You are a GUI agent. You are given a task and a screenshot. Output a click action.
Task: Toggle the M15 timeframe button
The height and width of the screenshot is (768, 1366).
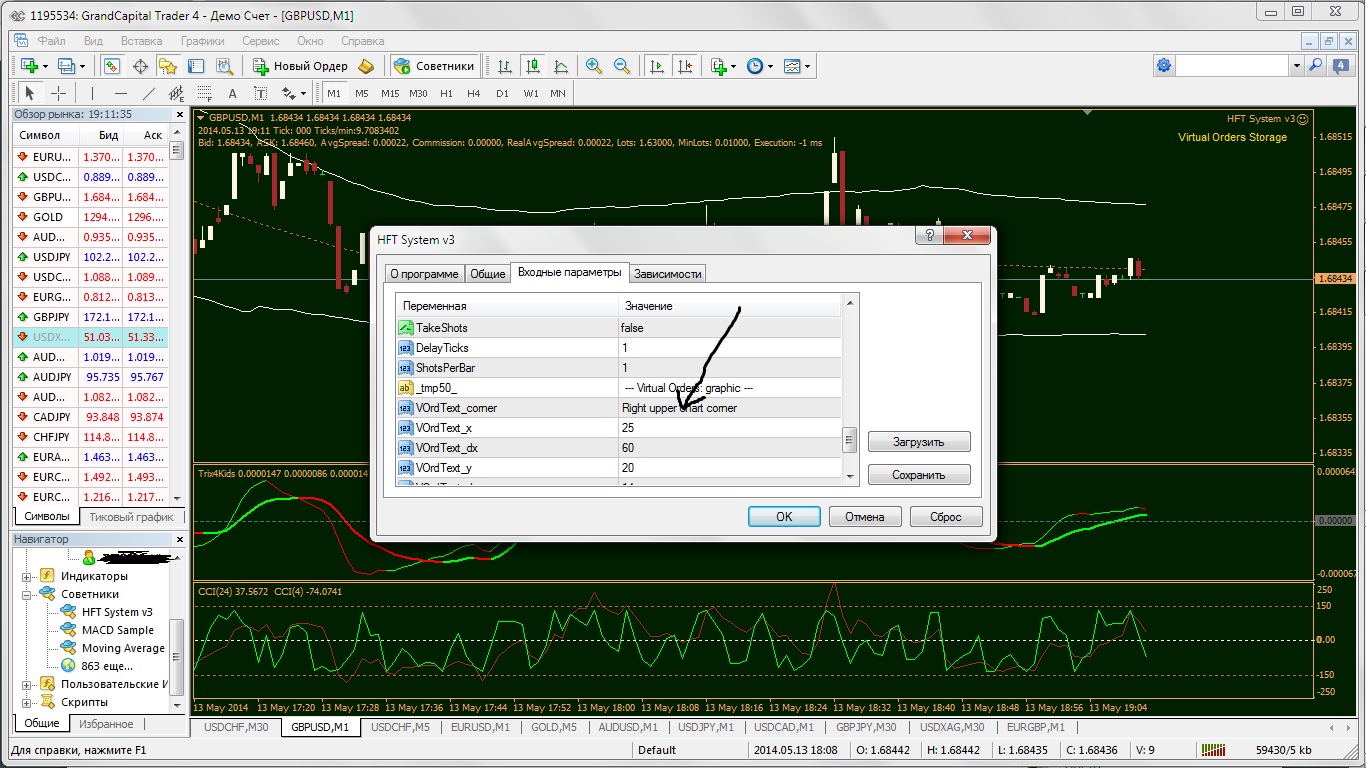(390, 93)
